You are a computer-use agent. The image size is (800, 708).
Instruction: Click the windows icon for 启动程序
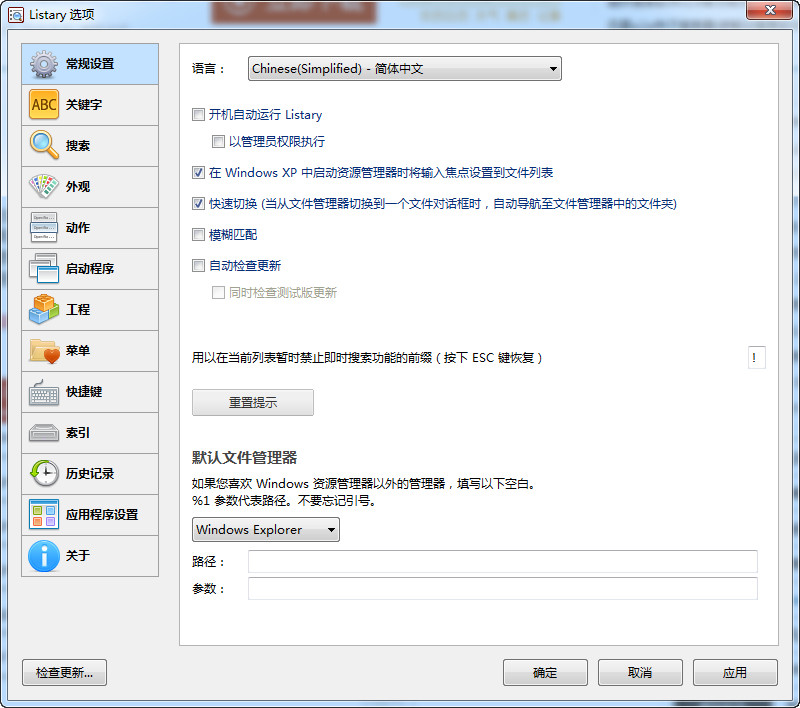(x=44, y=268)
